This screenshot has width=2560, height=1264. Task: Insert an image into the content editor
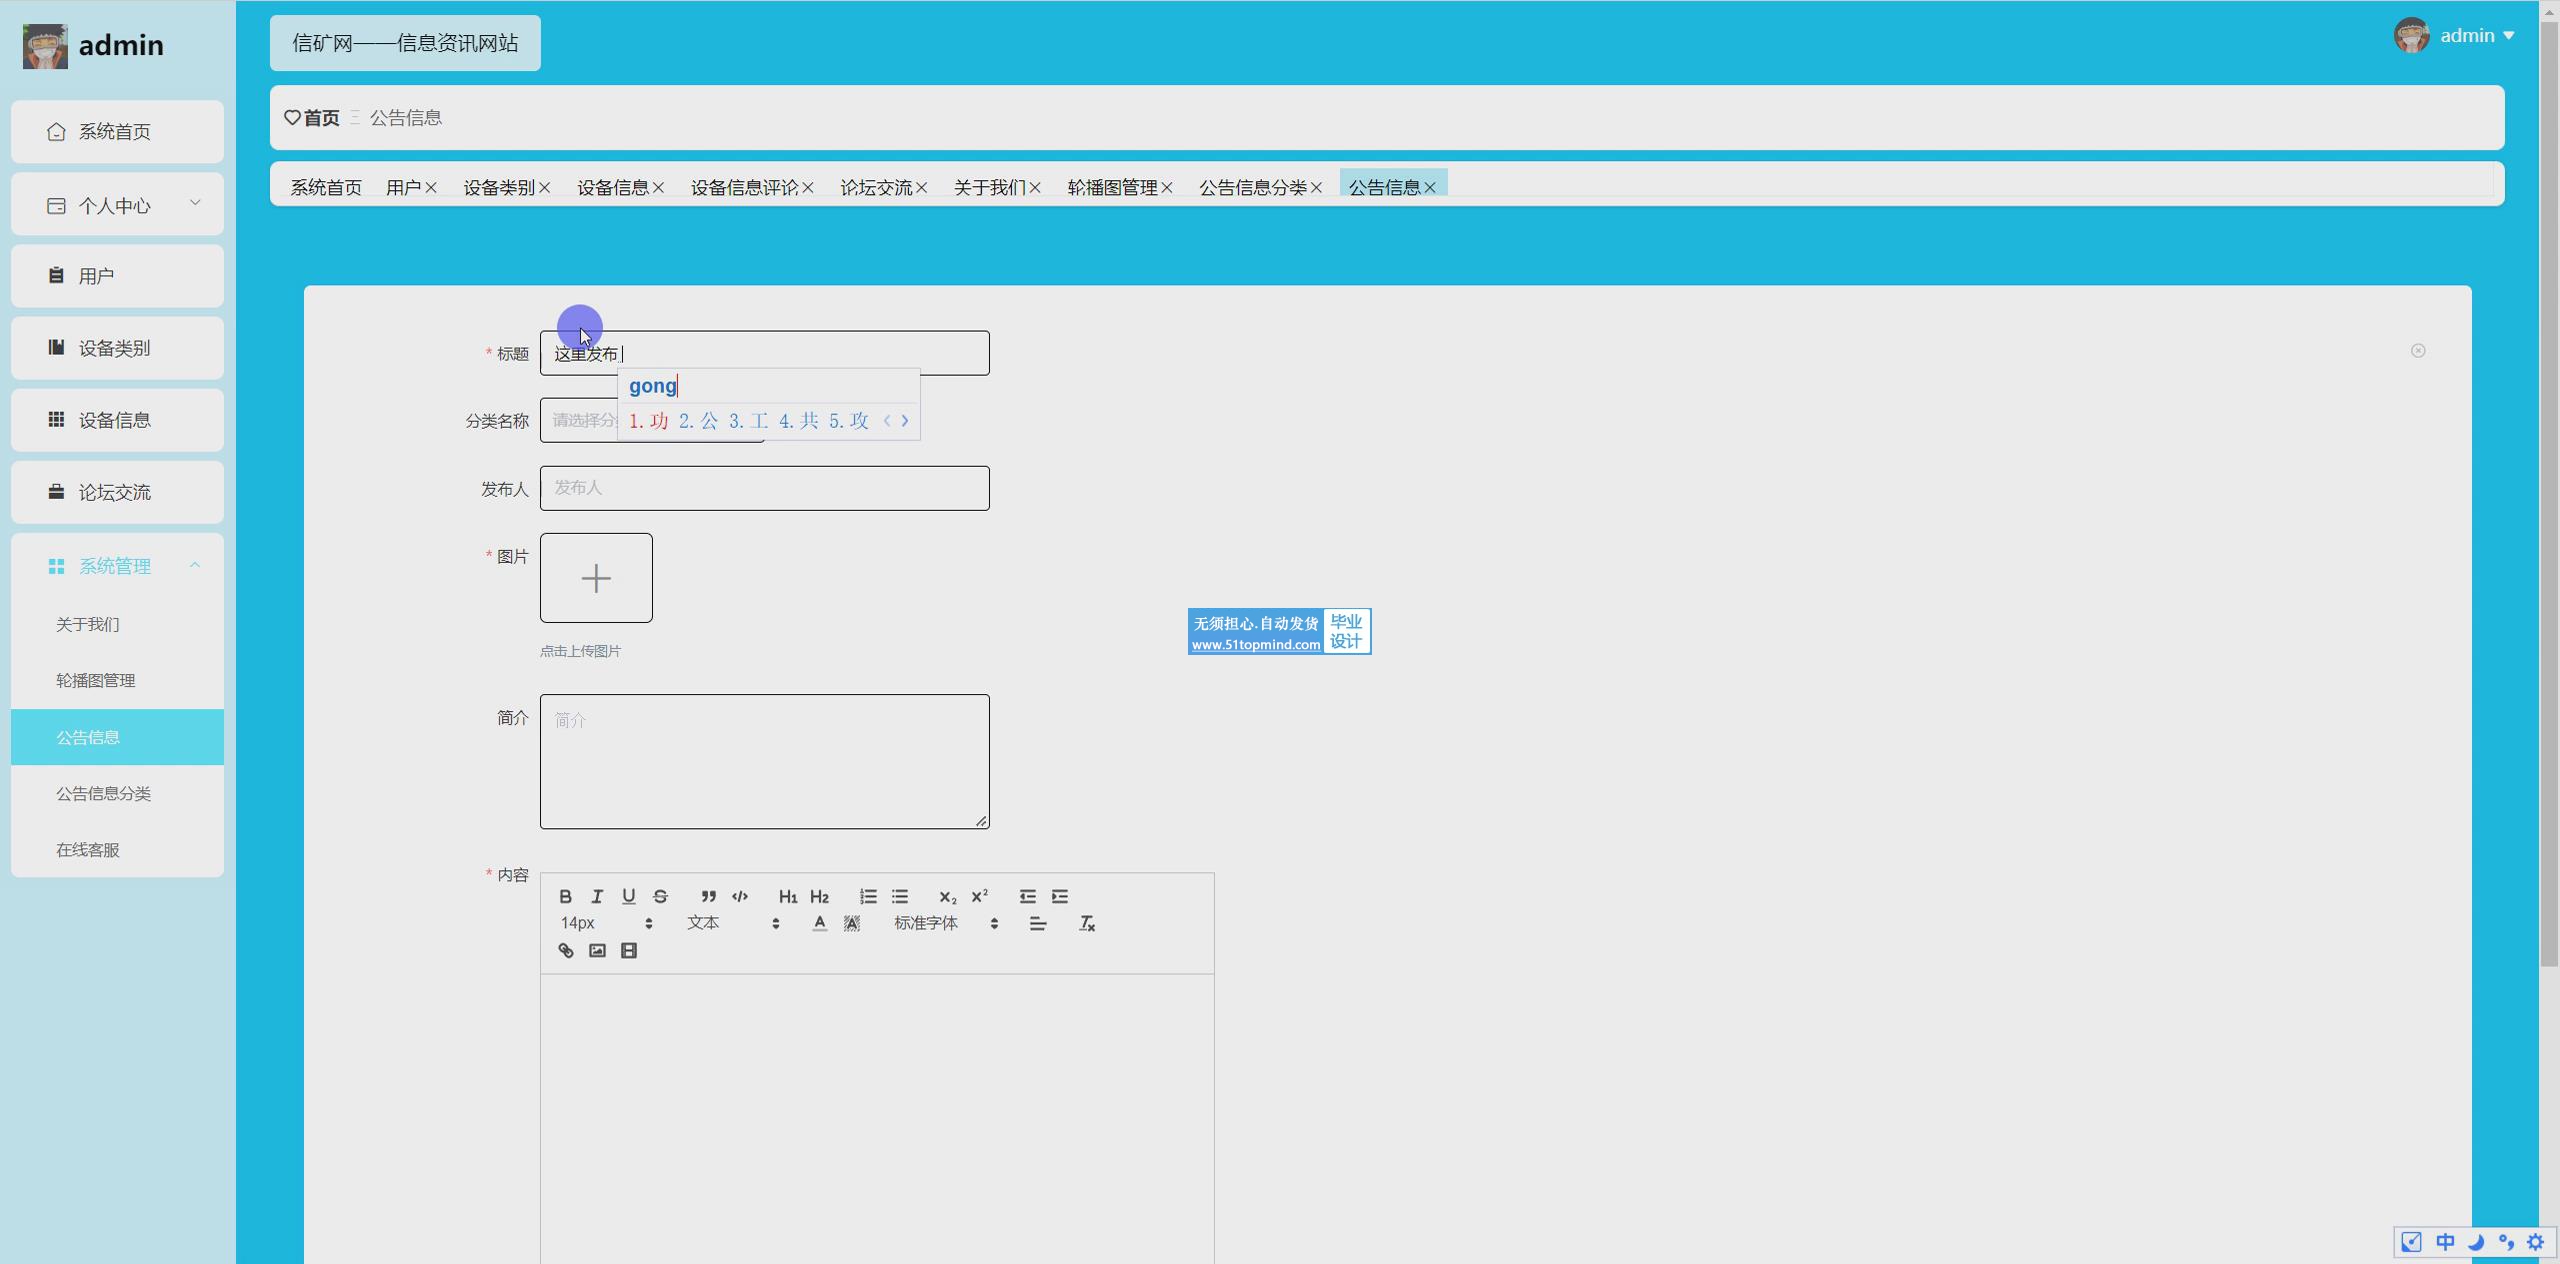click(597, 951)
